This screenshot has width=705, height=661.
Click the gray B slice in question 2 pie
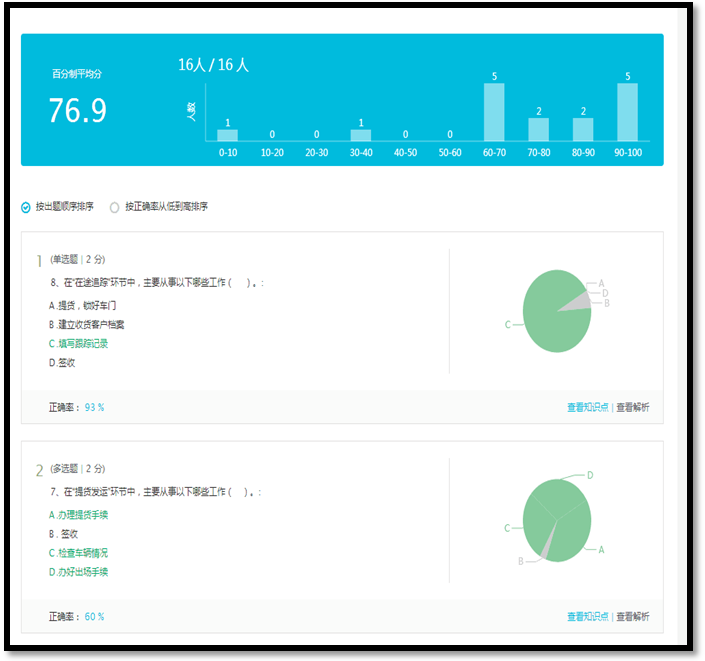[546, 543]
